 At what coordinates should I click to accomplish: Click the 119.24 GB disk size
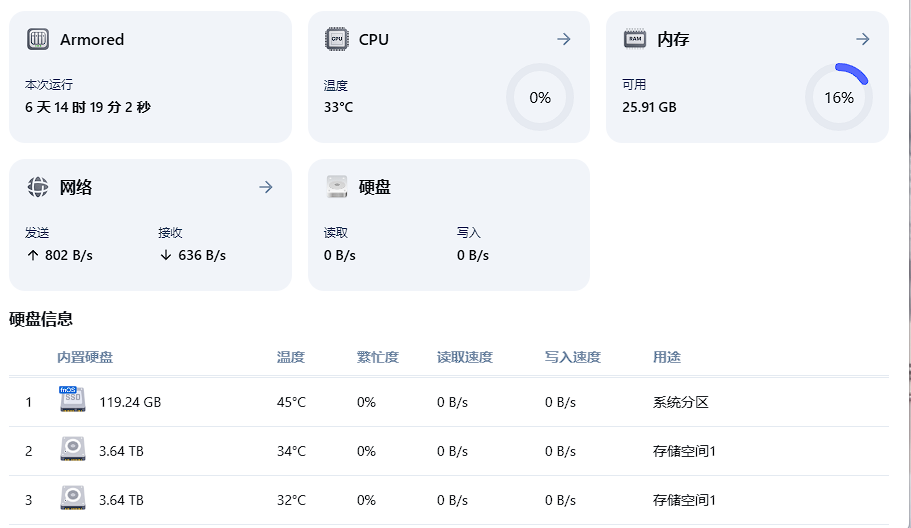click(130, 402)
